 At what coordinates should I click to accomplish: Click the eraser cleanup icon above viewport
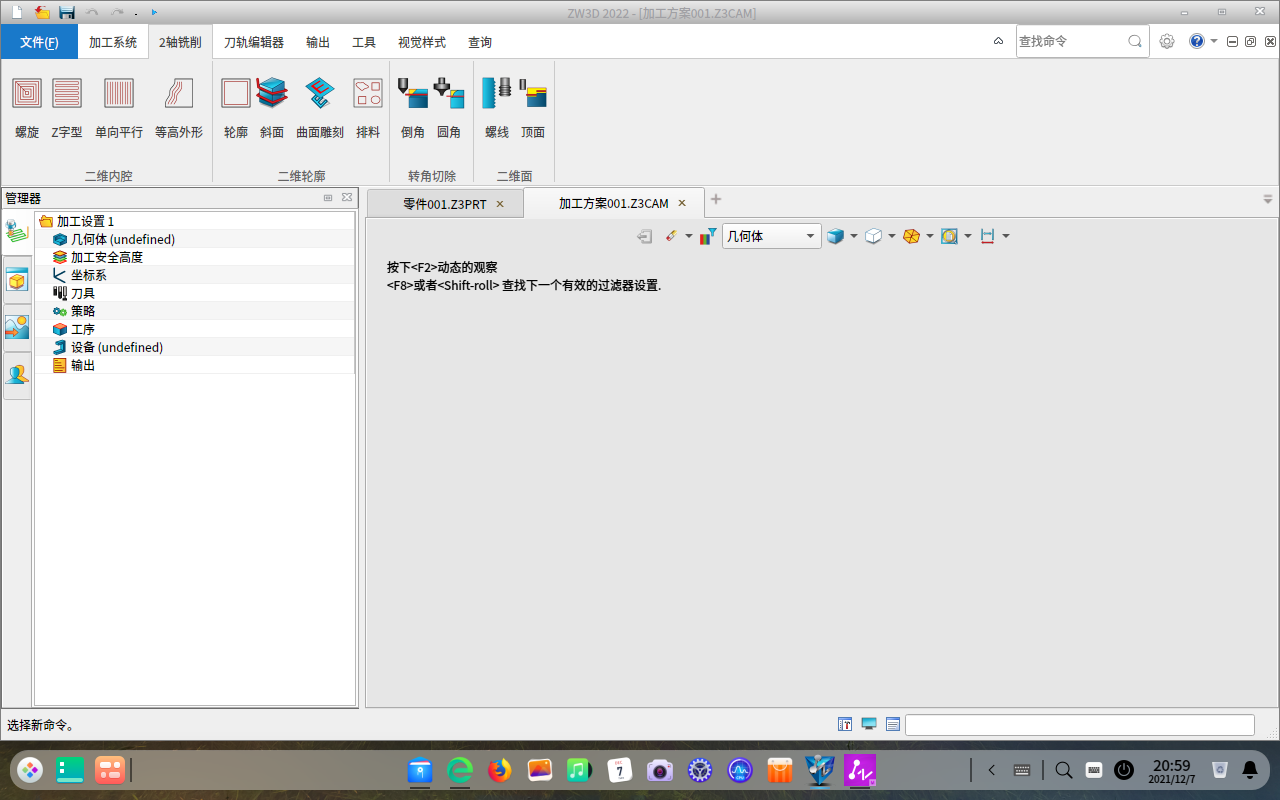coord(670,236)
